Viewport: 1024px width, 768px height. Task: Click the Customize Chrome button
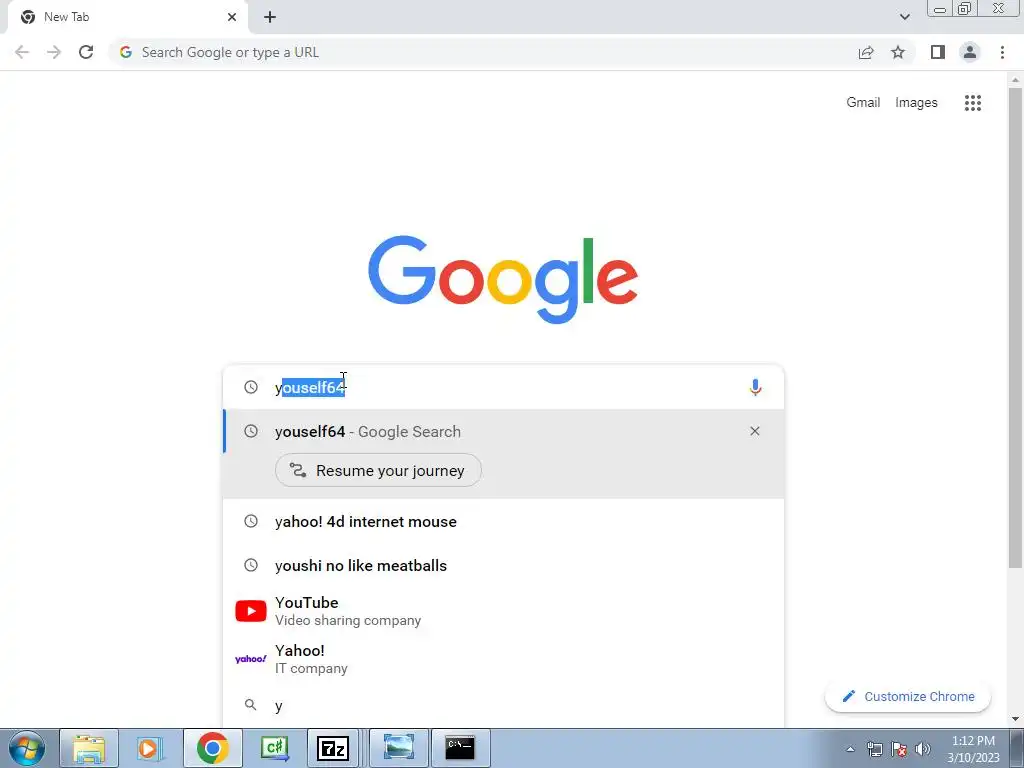(908, 696)
